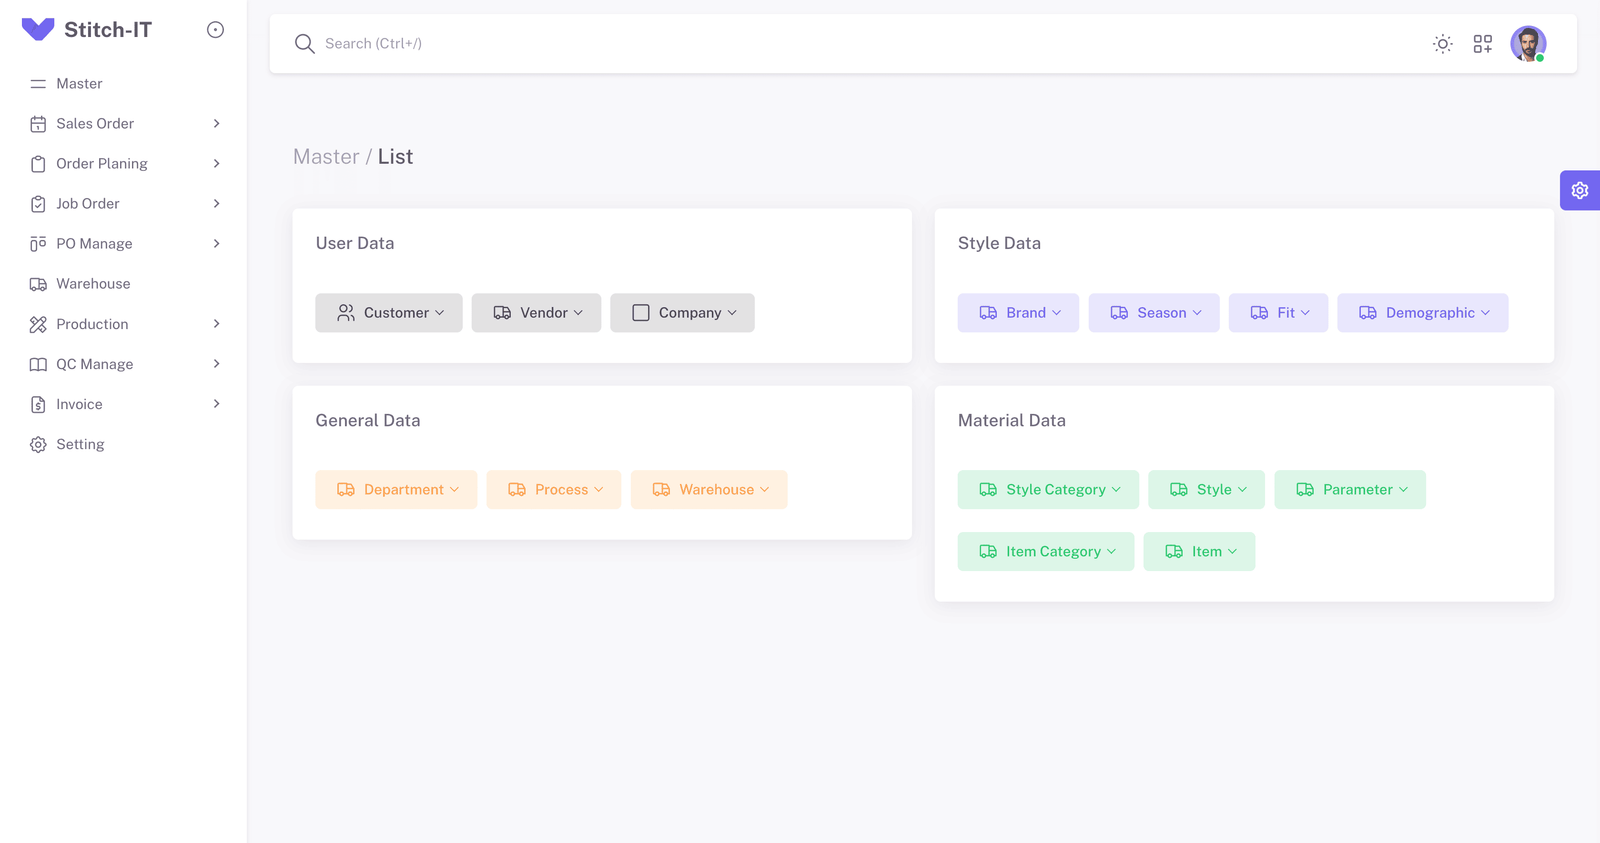Image resolution: width=1600 pixels, height=843 pixels.
Task: Click the Department button
Action: click(x=396, y=490)
